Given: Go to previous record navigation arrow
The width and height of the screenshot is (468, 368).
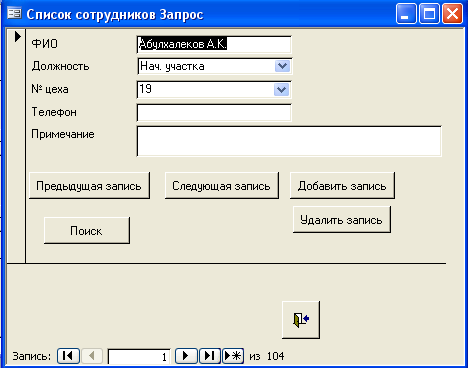Looking at the screenshot, I should click(92, 356).
